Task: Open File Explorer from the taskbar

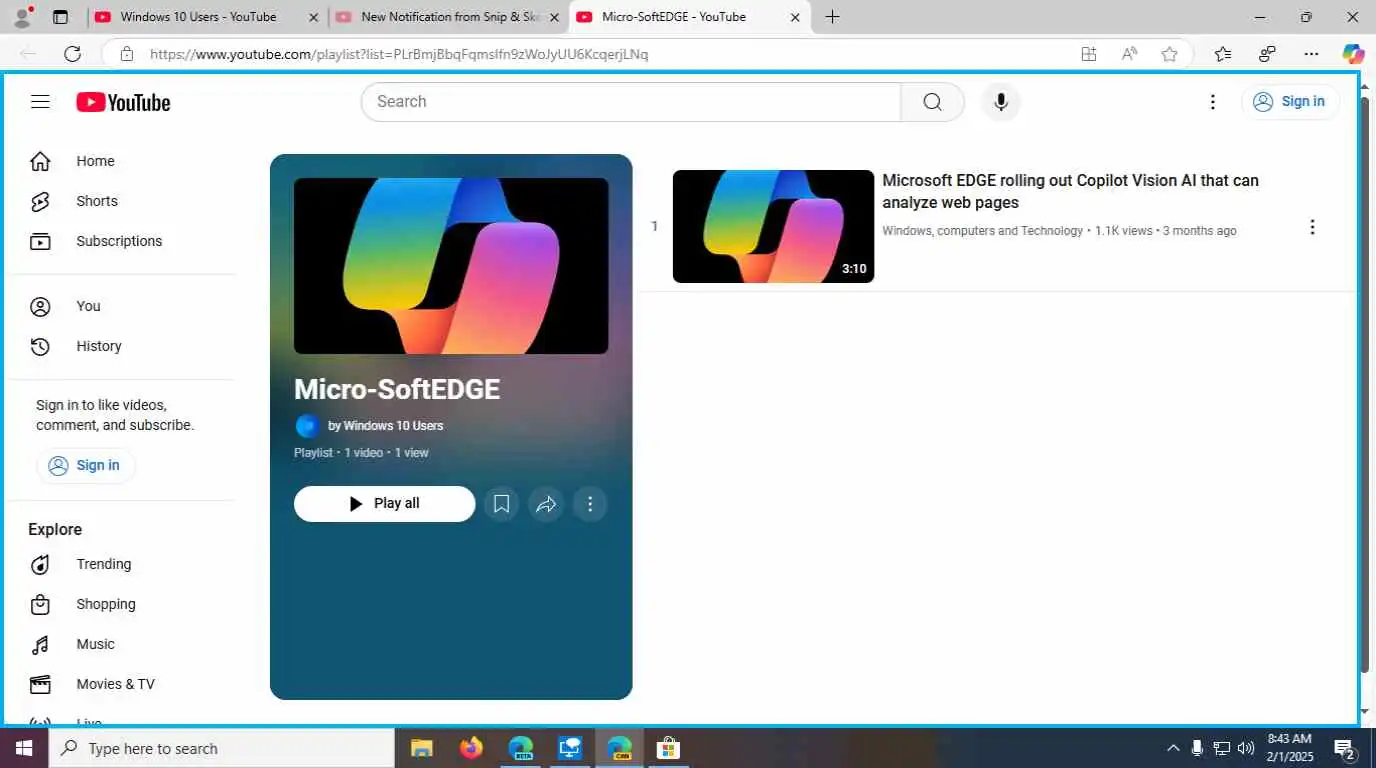Action: pyautogui.click(x=421, y=748)
